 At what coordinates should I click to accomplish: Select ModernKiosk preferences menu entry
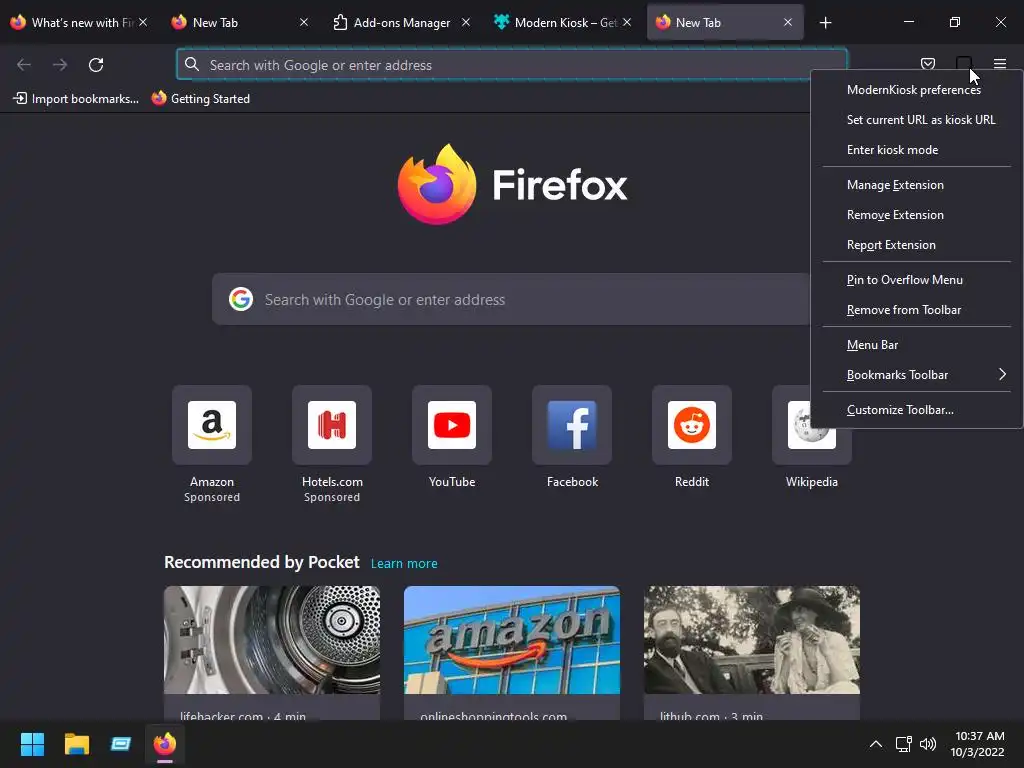917,90
